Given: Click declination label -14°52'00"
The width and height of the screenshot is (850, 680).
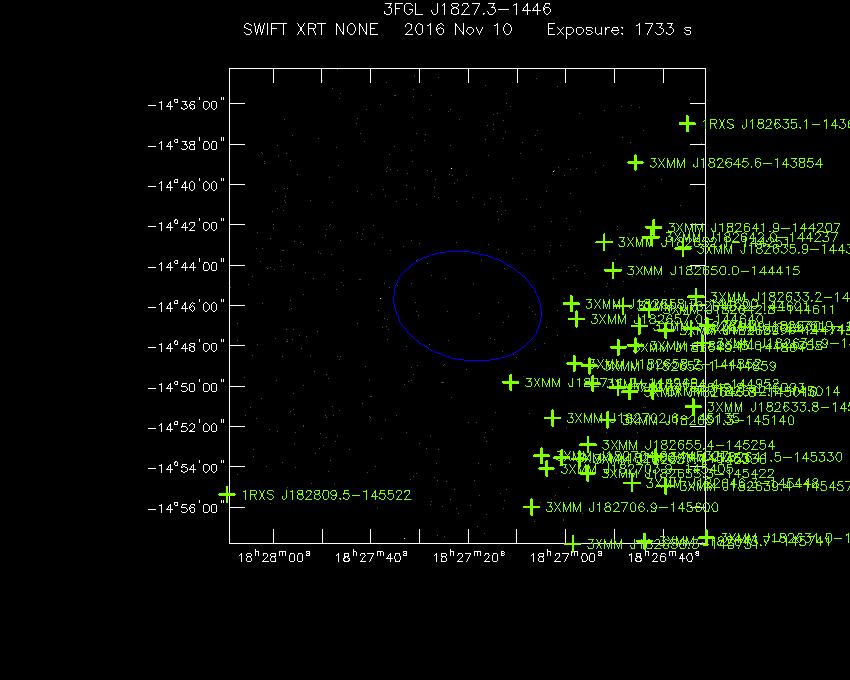Looking at the screenshot, I should coord(186,428).
